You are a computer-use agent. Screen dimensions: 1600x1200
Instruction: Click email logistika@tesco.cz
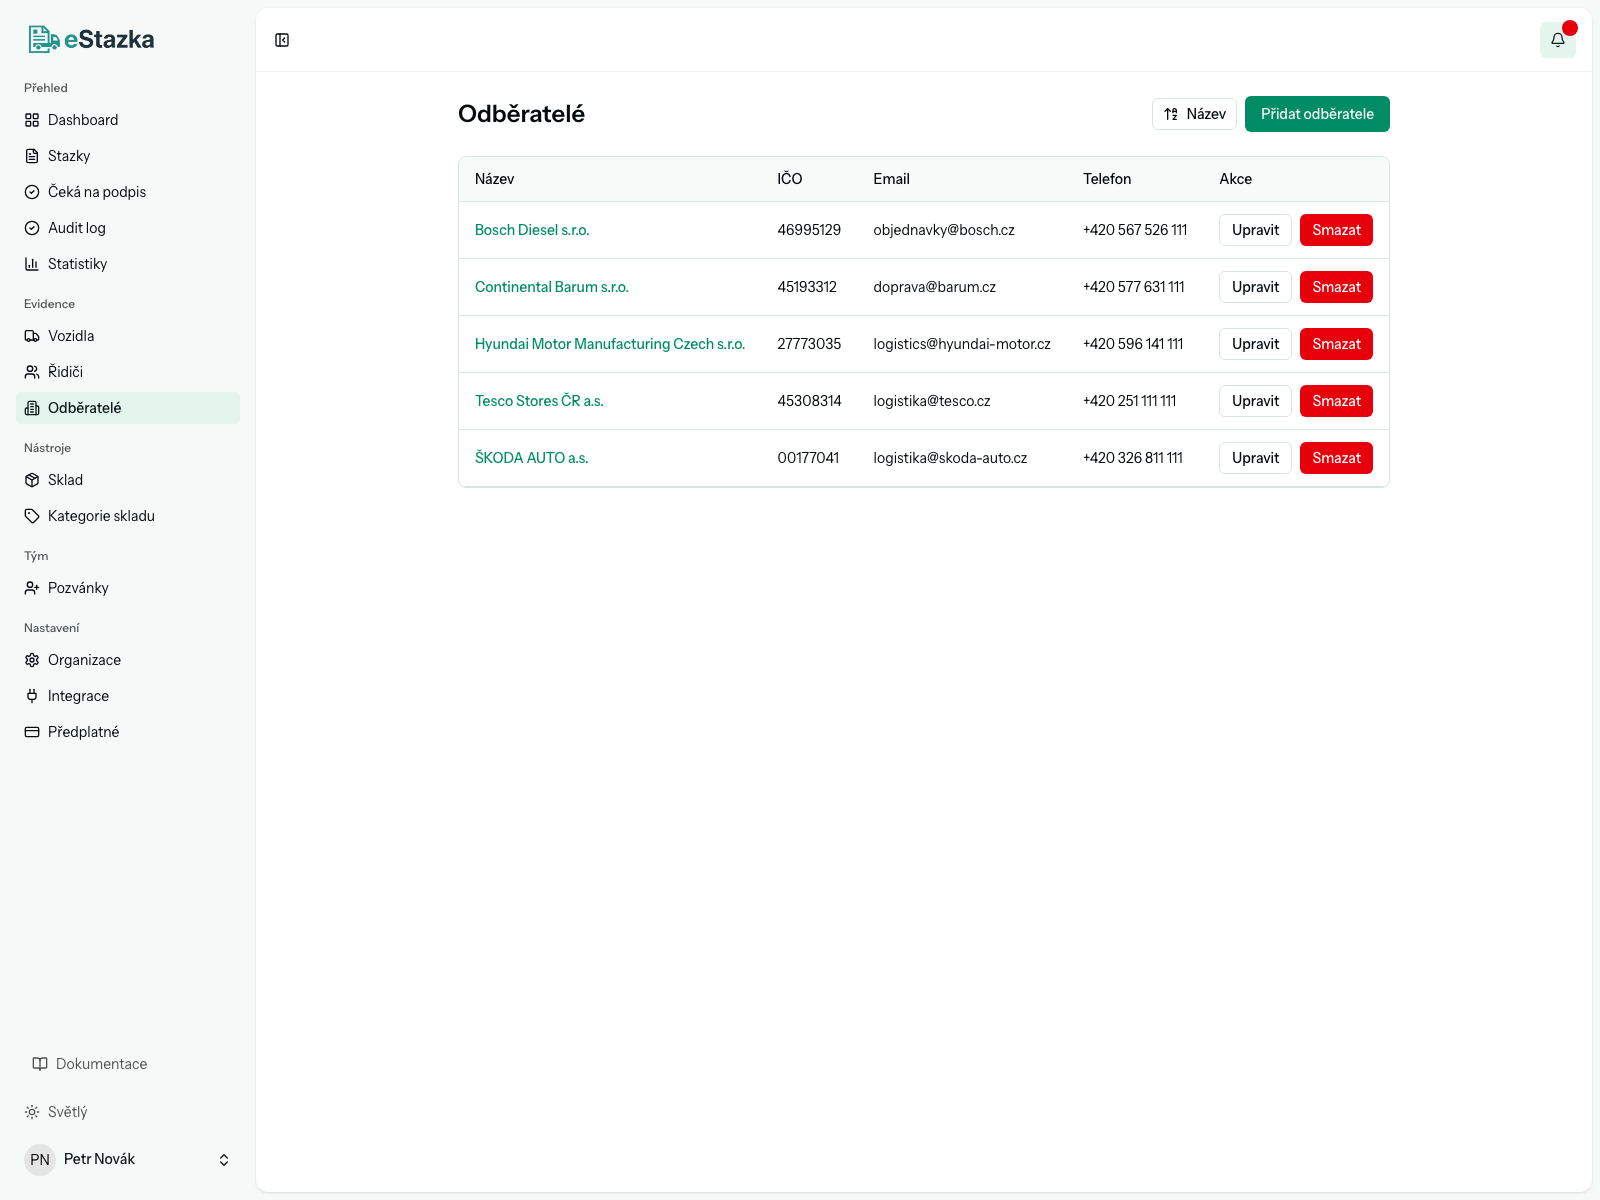click(932, 401)
